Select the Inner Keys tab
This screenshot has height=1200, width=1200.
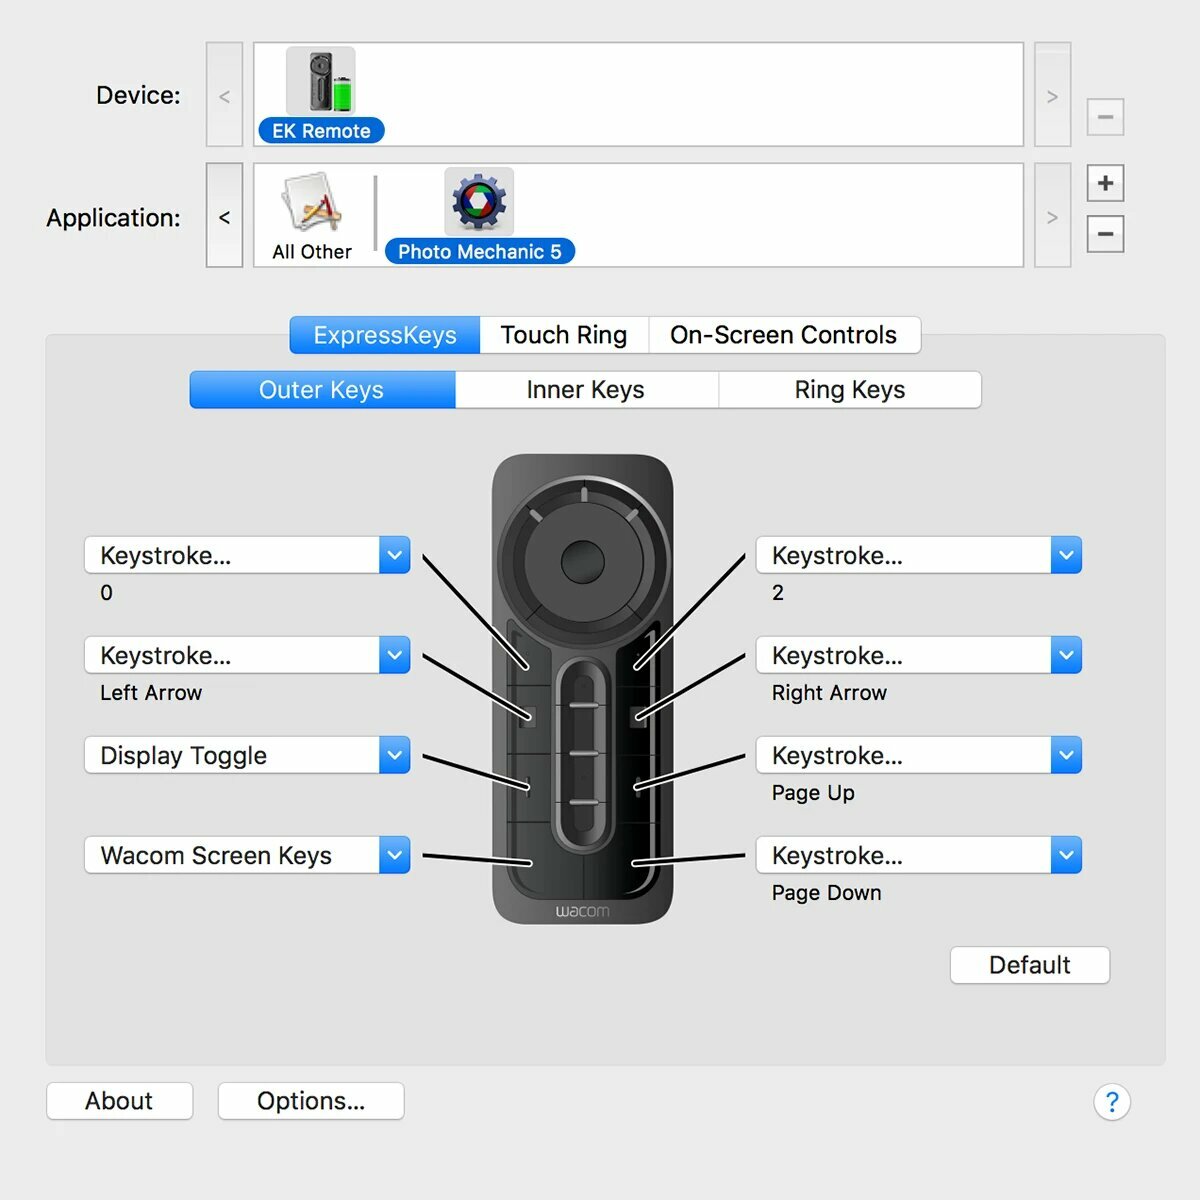point(586,389)
